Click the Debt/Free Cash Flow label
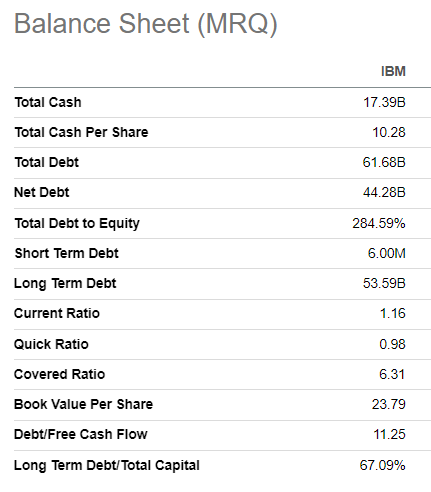The image size is (431, 492). coord(81,434)
